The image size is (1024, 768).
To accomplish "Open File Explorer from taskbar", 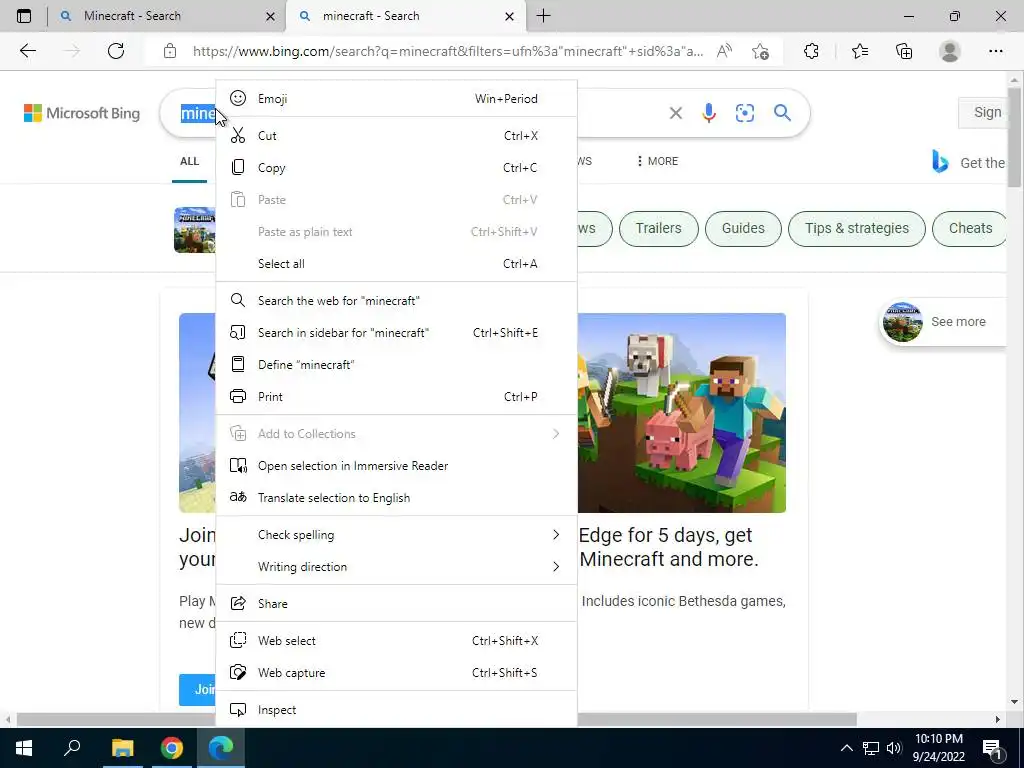I will click(122, 748).
